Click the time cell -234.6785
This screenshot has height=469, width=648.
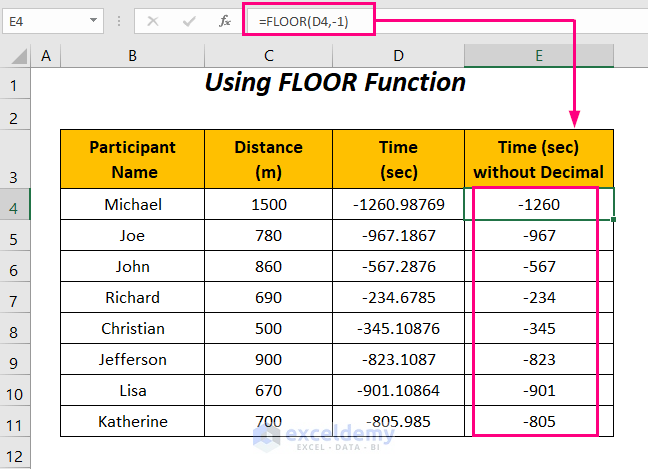[398, 298]
